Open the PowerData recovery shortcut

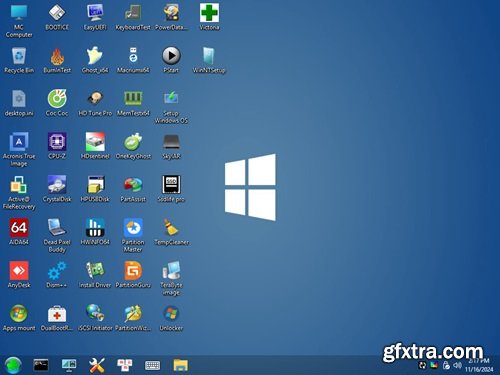tap(171, 17)
